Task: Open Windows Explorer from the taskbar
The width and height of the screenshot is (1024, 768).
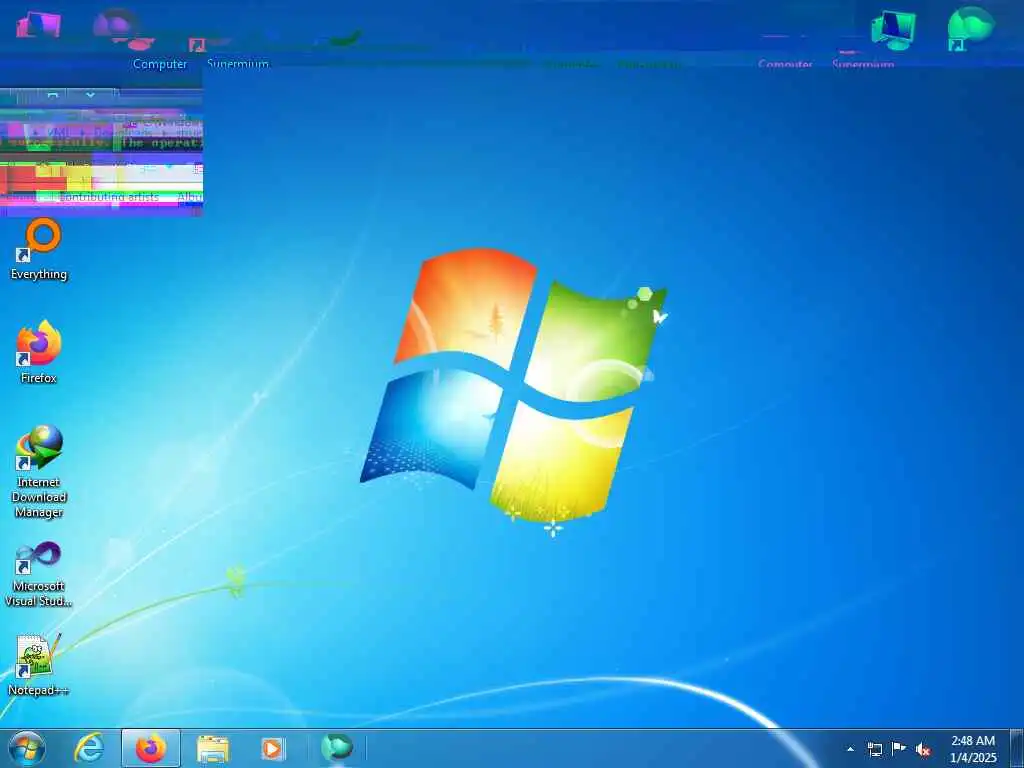Action: tap(213, 748)
